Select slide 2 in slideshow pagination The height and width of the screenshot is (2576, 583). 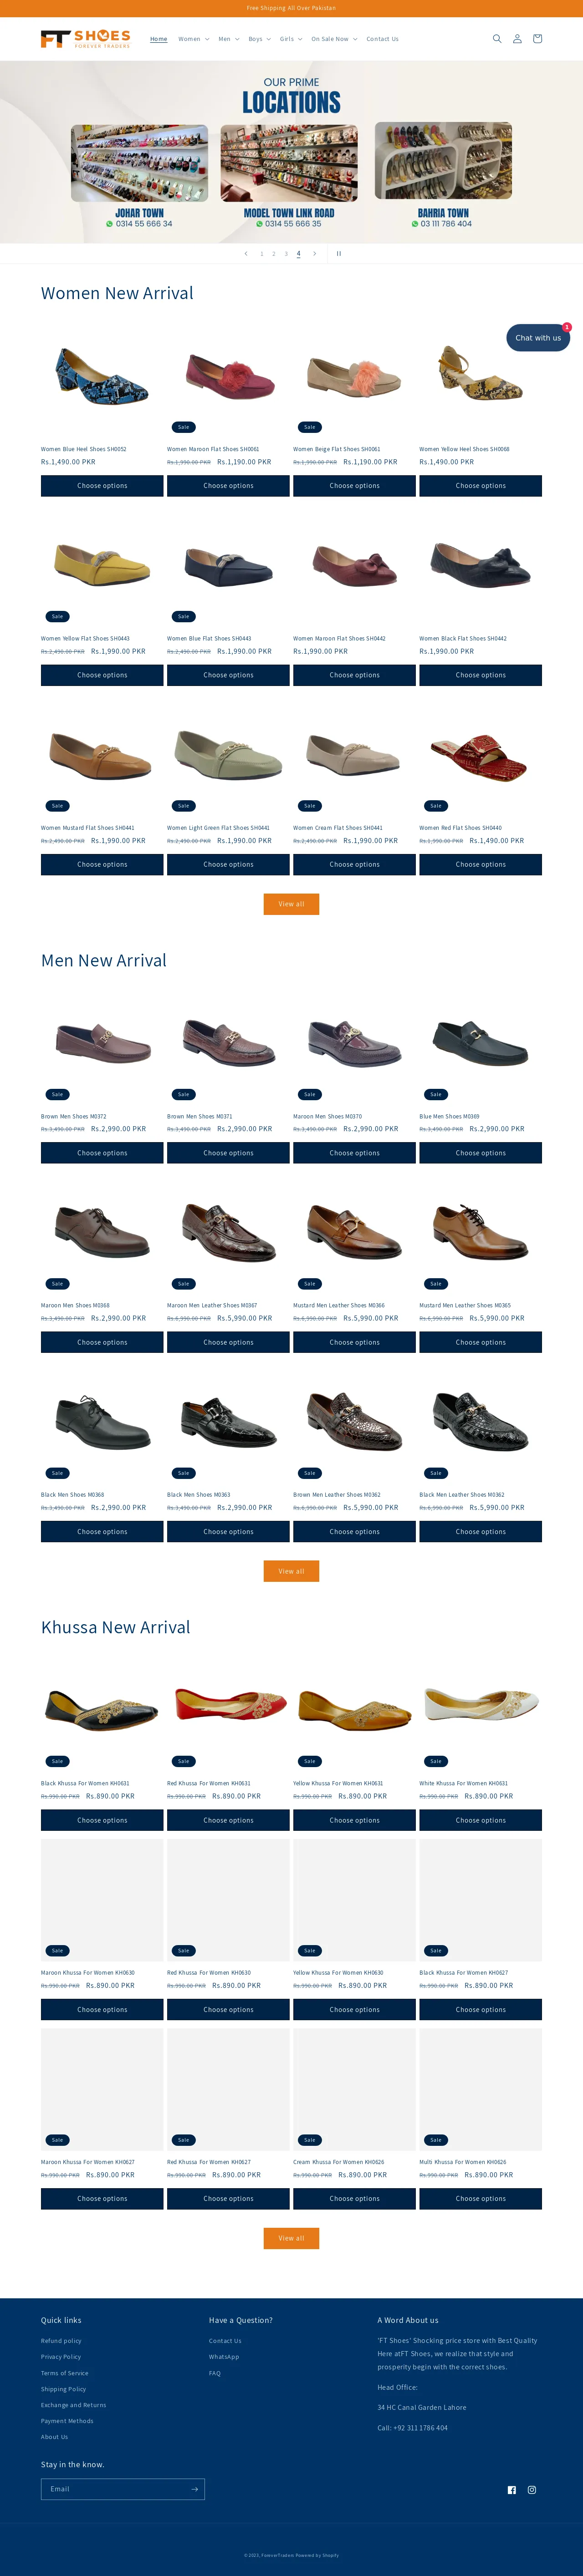coord(274,254)
